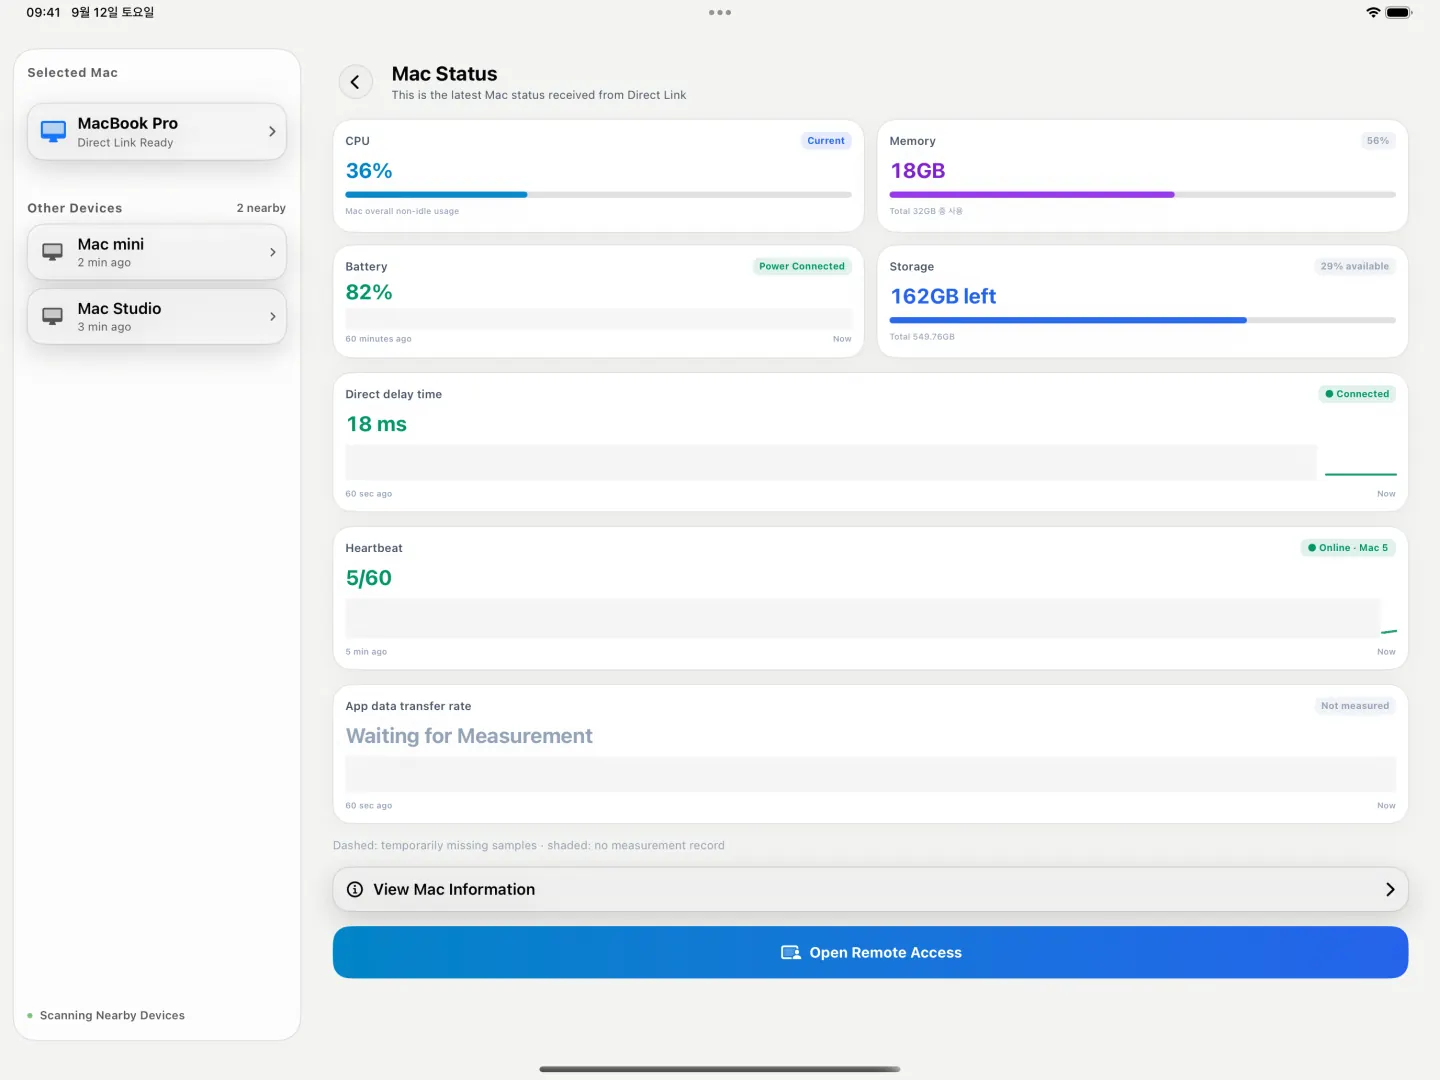Click the 56% memory badge
The height and width of the screenshot is (1080, 1440).
coord(1378,141)
